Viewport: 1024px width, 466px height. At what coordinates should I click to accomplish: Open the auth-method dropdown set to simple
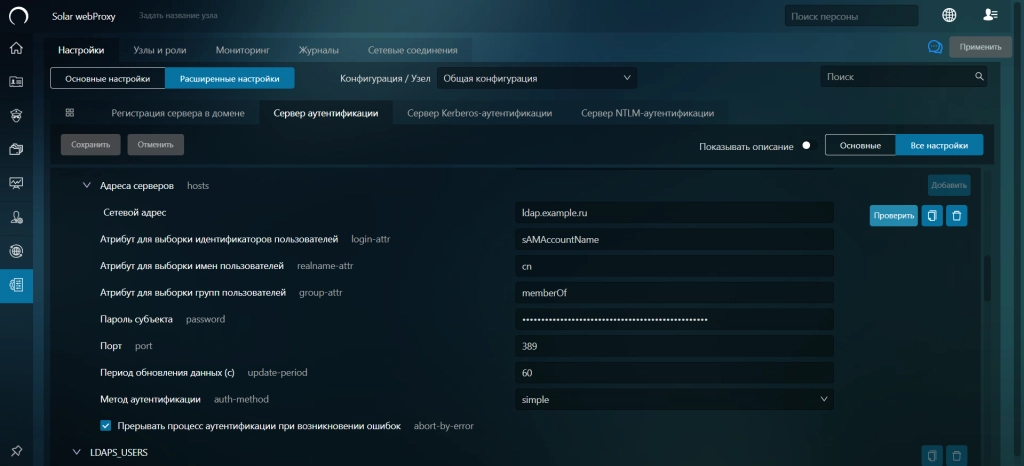pos(674,399)
